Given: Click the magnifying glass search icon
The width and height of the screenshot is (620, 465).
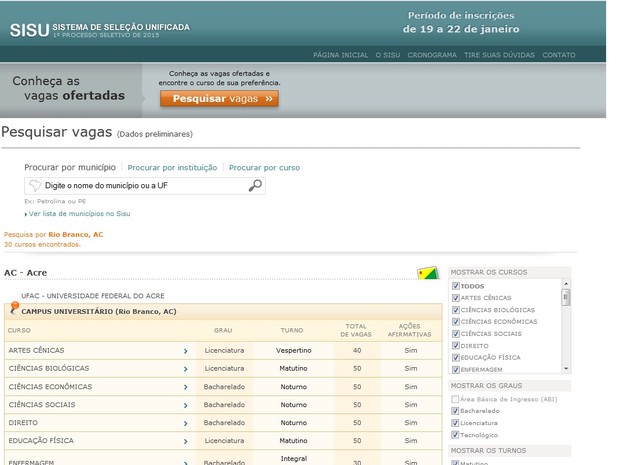Looking at the screenshot, I should pos(255,185).
